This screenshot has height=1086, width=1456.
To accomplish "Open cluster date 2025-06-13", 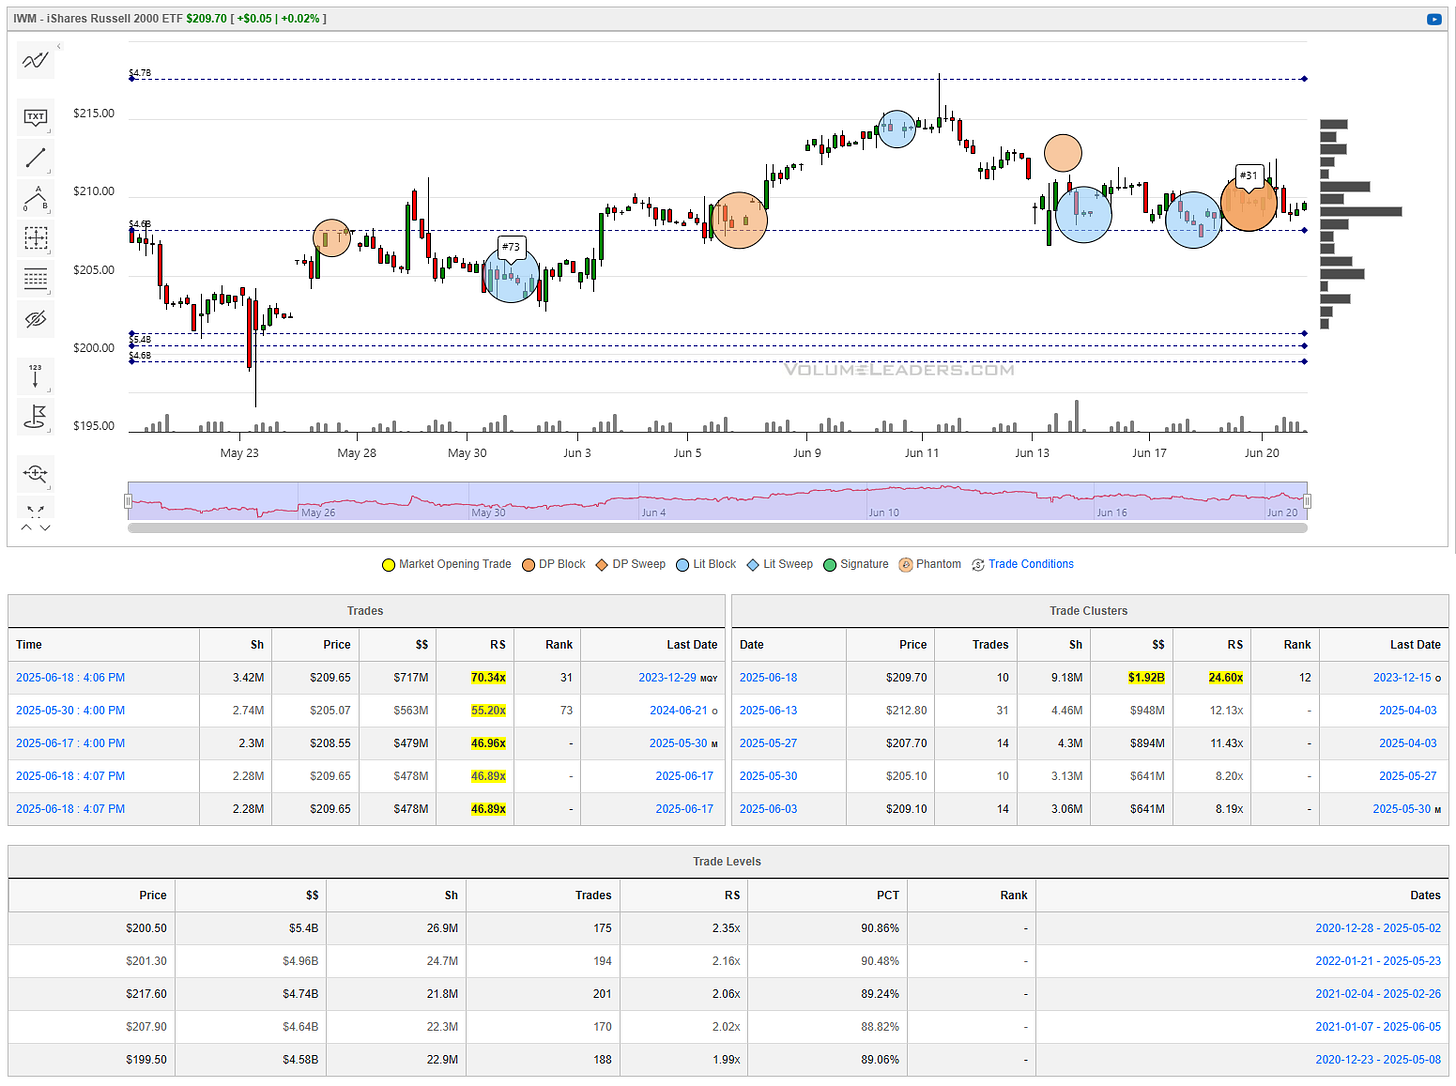I will click(x=768, y=711).
